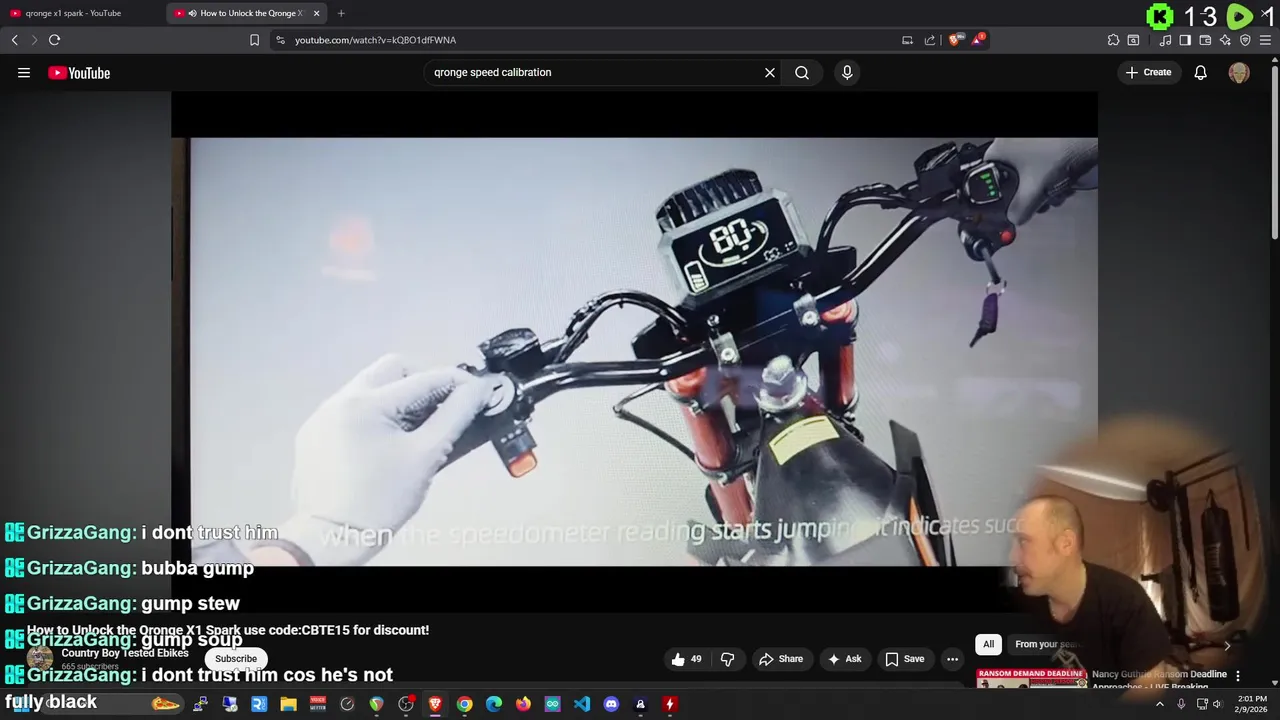The height and width of the screenshot is (720, 1280).
Task: Select the 'All' recommendation chip
Action: point(988,644)
